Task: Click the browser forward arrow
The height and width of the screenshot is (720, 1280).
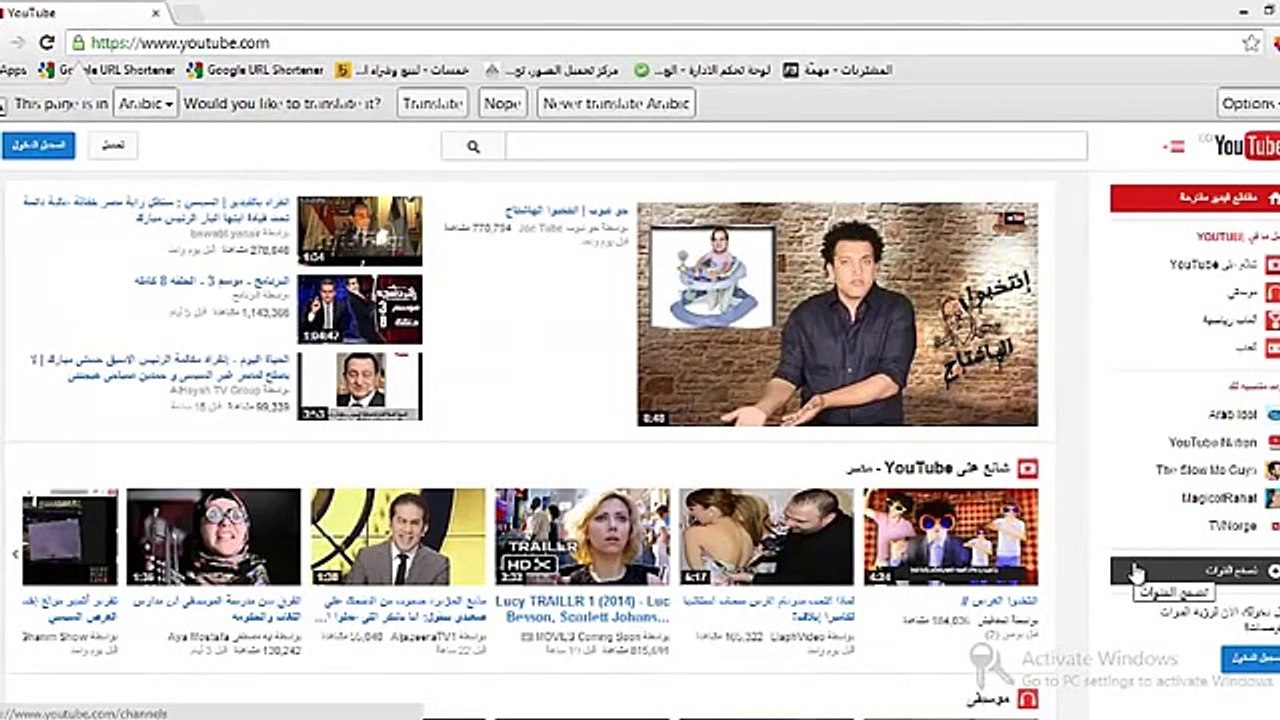Action: 17,43
